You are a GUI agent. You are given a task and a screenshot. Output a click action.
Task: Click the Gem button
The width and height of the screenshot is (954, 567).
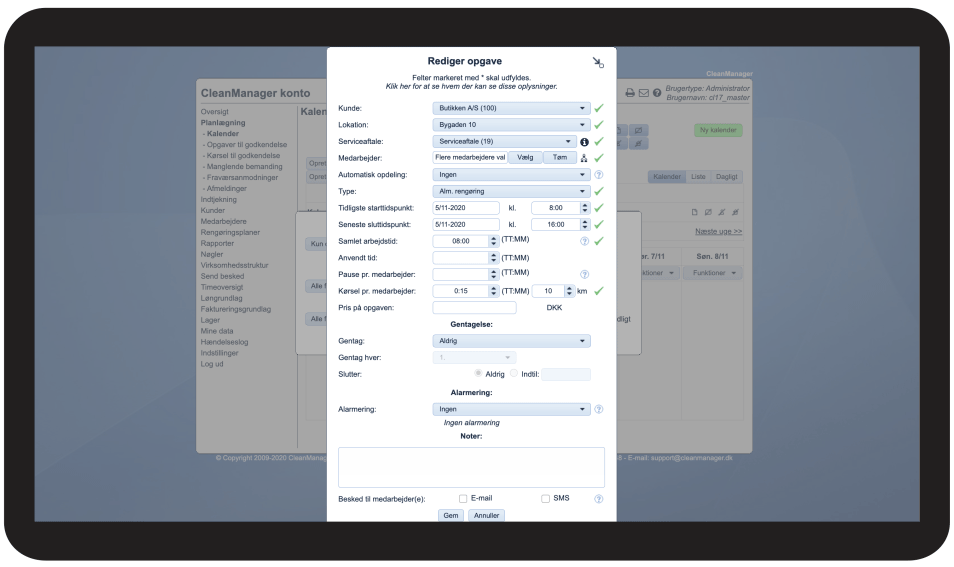coord(451,516)
